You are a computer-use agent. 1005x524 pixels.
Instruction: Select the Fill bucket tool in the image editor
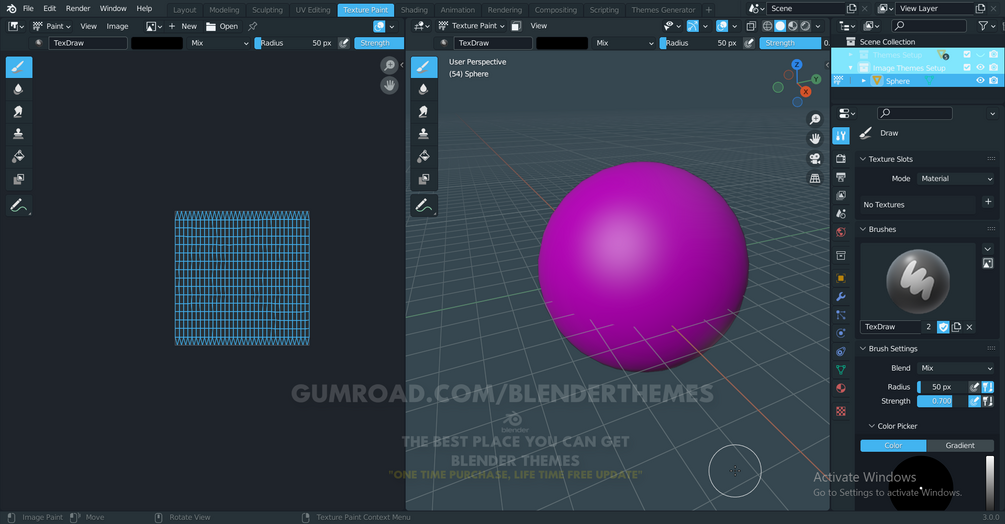pyautogui.click(x=19, y=156)
